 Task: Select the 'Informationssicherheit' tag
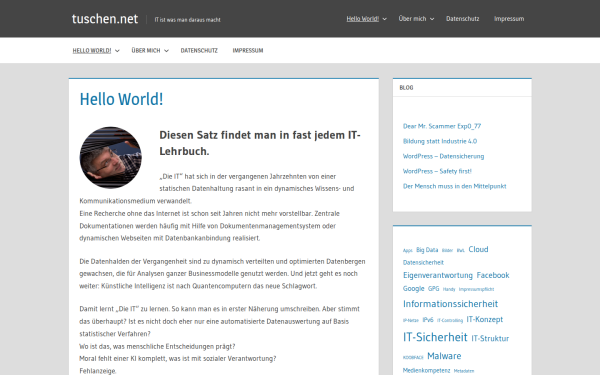[450, 304]
